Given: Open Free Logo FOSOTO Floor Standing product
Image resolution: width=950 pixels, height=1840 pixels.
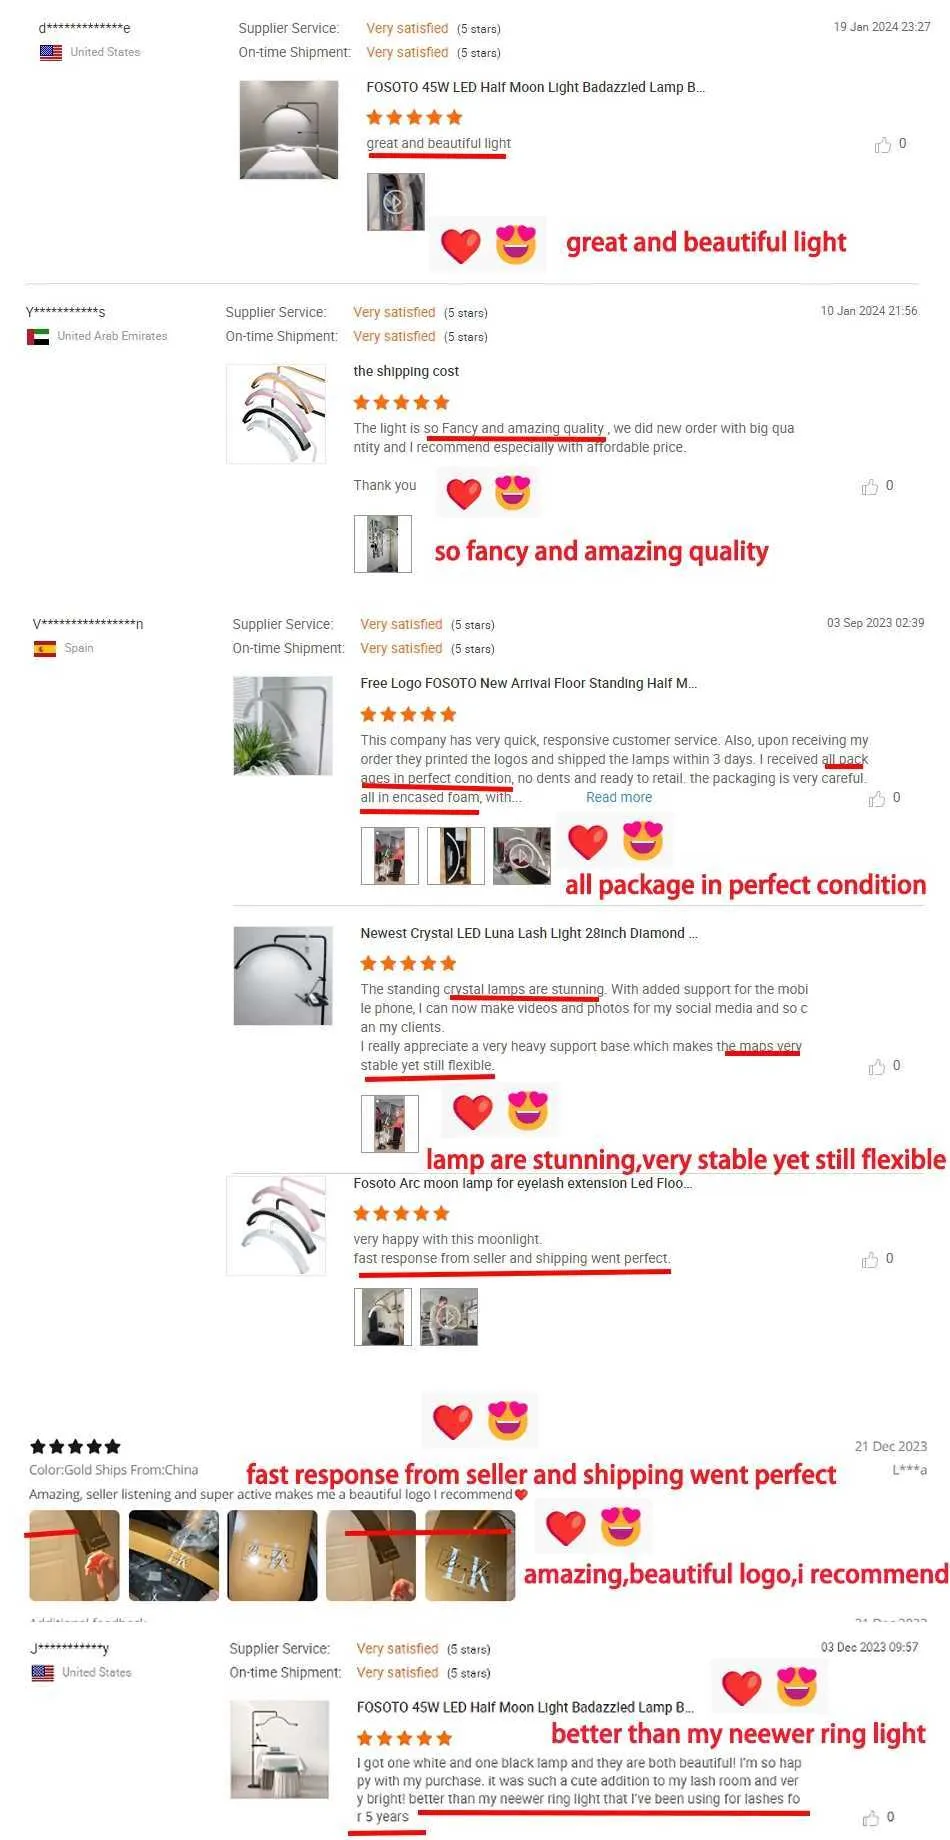Looking at the screenshot, I should click(x=529, y=683).
